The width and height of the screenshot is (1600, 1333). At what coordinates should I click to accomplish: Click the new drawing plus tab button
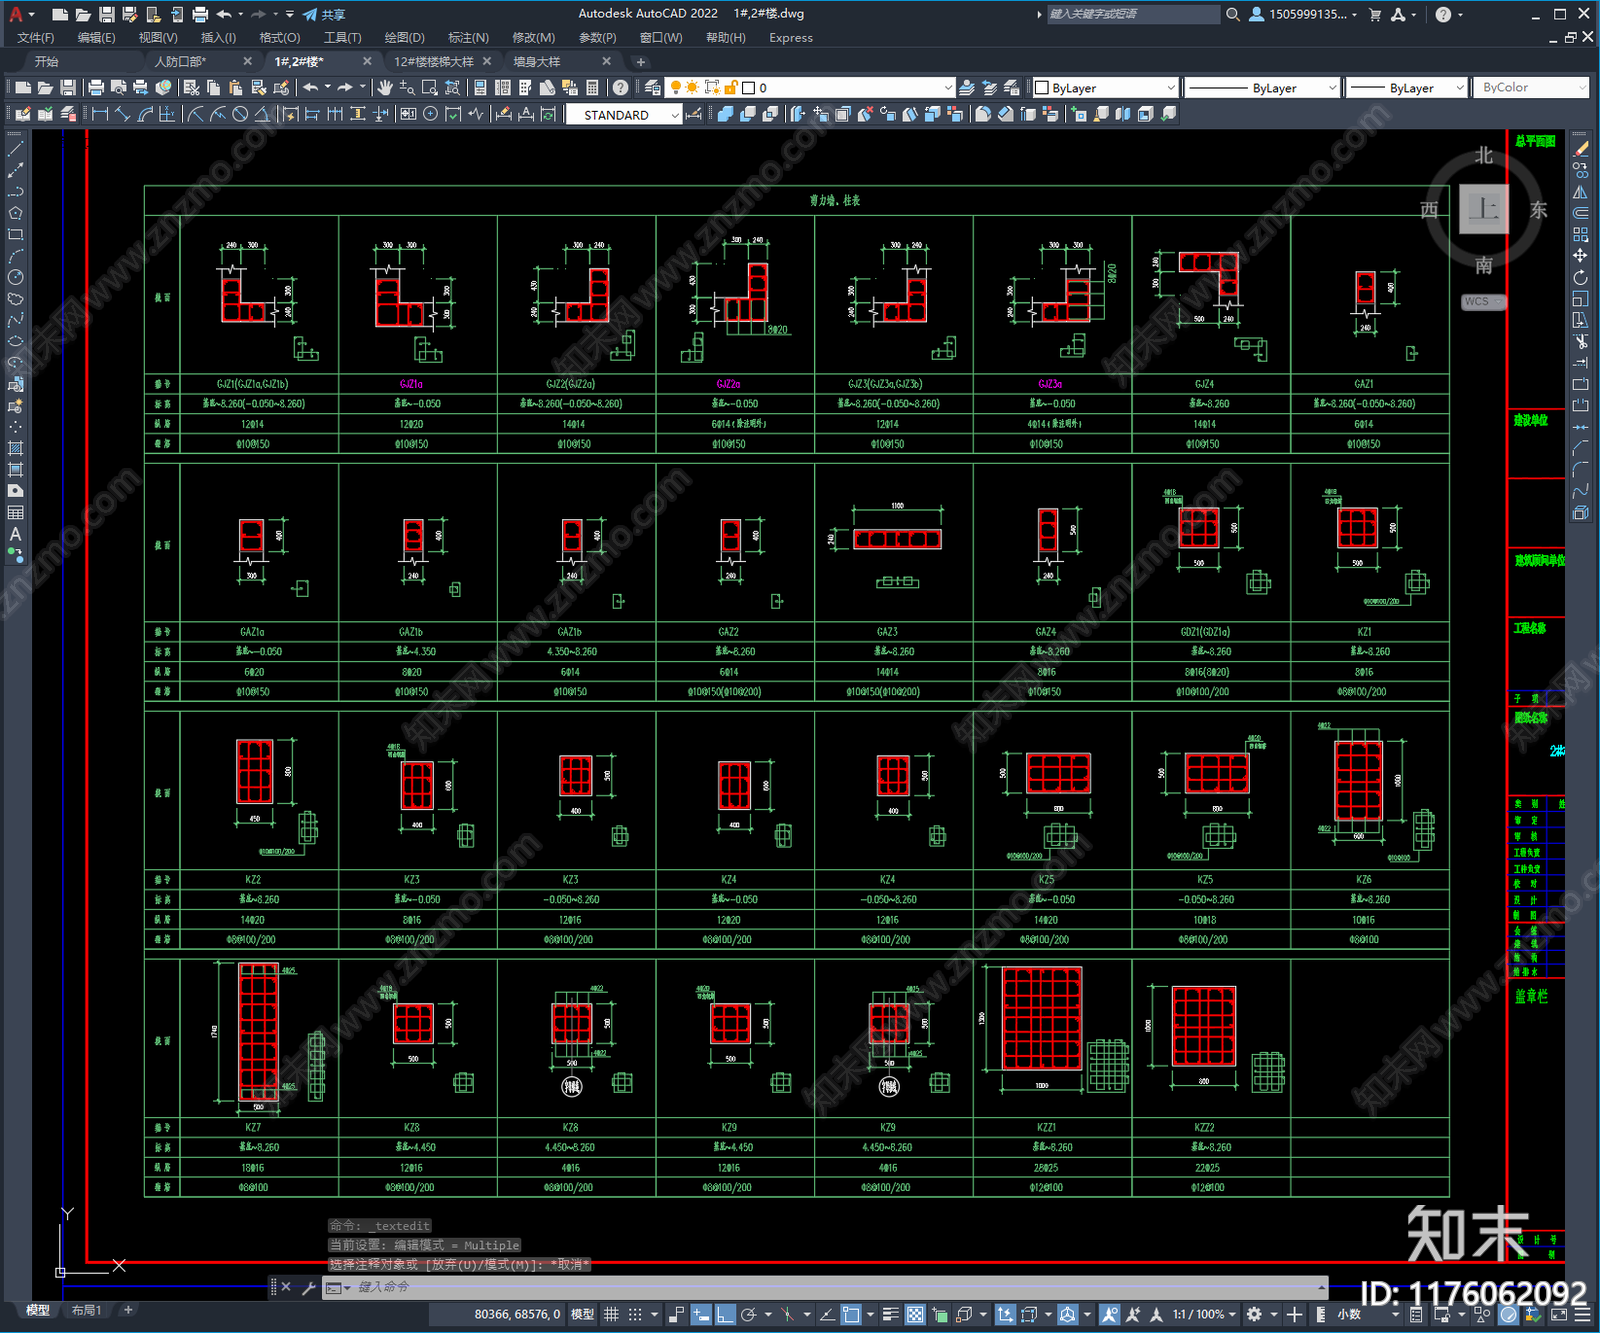(x=641, y=62)
